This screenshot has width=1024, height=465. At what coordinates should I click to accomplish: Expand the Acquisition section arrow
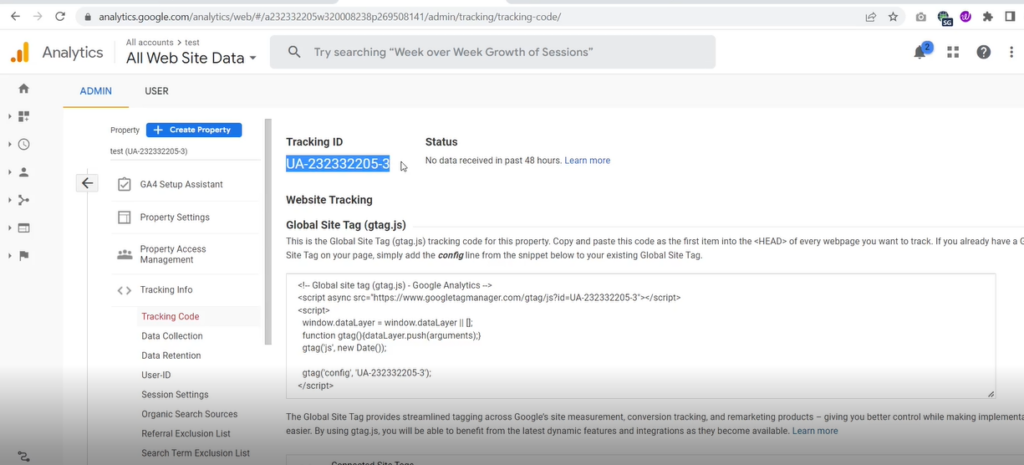coord(10,200)
